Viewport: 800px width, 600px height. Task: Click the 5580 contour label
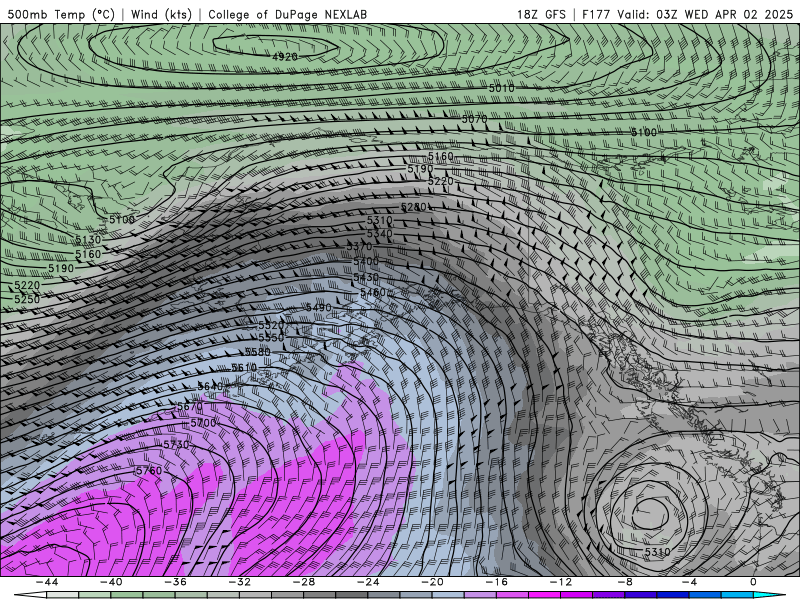point(258,352)
